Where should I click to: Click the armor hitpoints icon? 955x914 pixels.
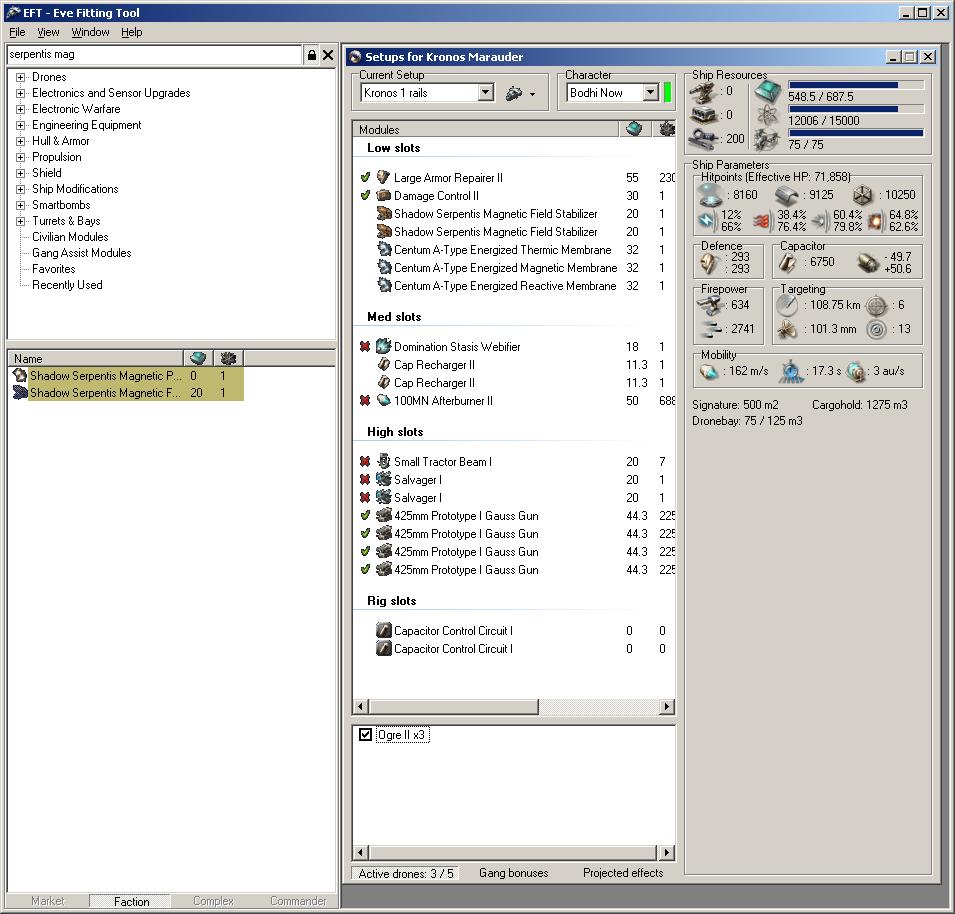[x=786, y=195]
